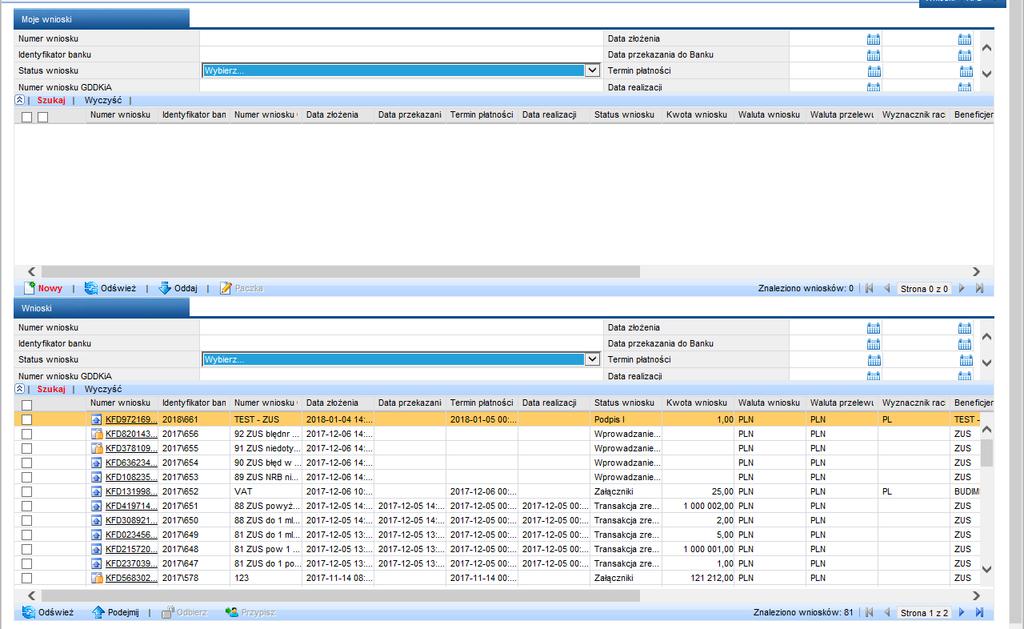Select the Moje wnioski tab header
Screen dimensions: 1024x629
tap(101, 19)
